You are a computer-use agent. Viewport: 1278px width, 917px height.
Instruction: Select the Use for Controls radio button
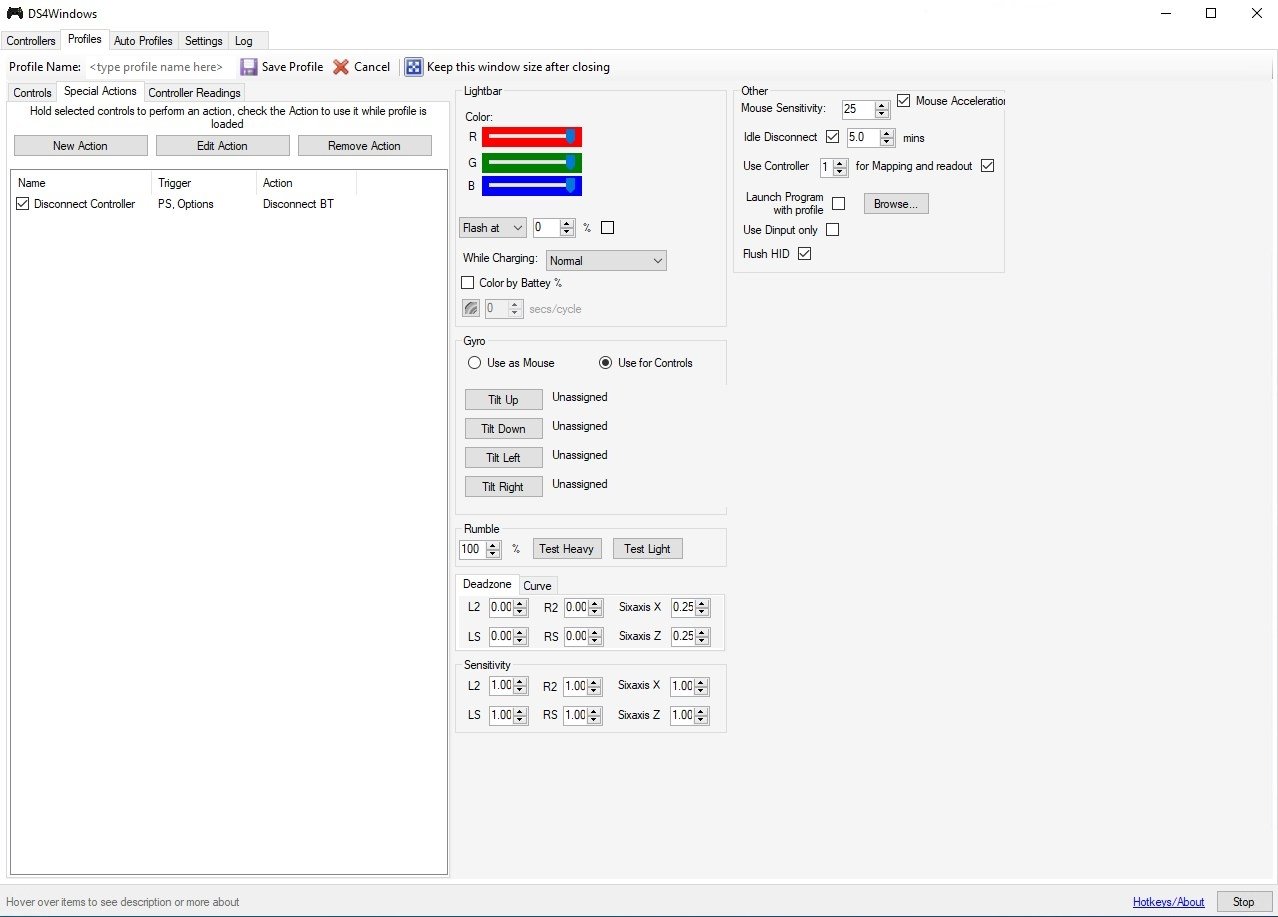605,363
